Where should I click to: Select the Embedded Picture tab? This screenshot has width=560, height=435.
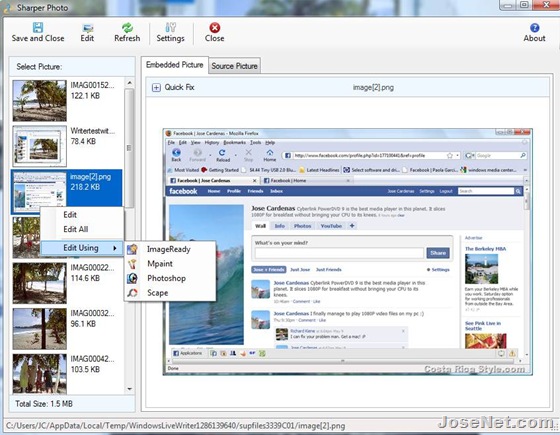175,65
